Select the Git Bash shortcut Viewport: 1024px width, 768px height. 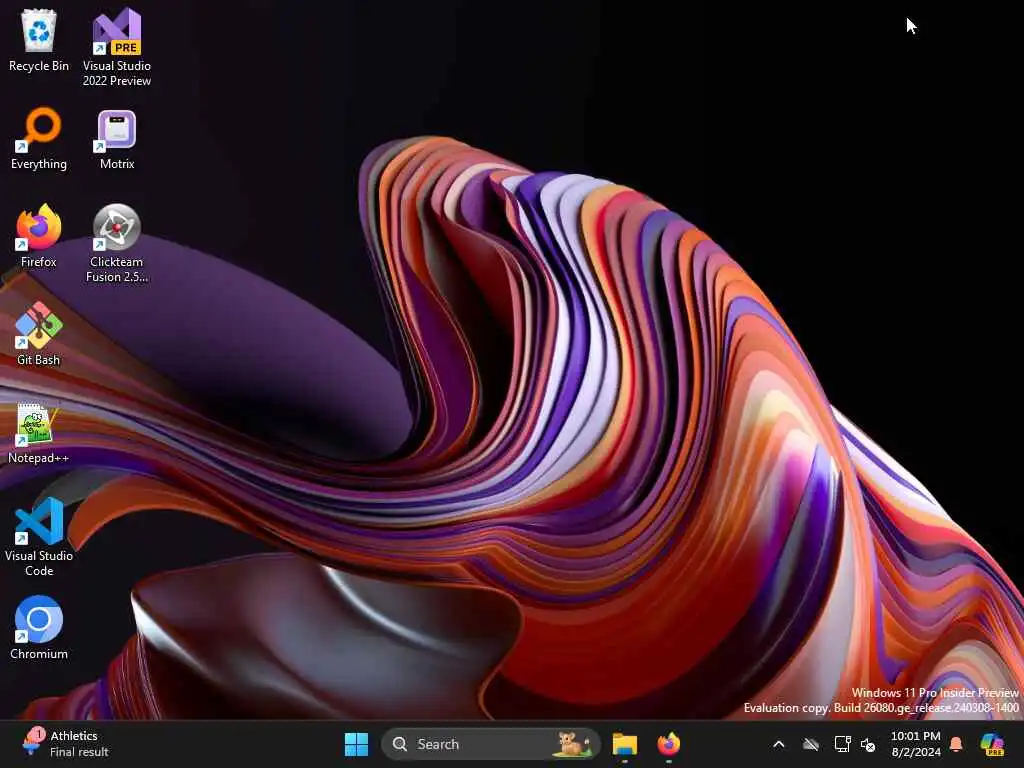[x=39, y=334]
